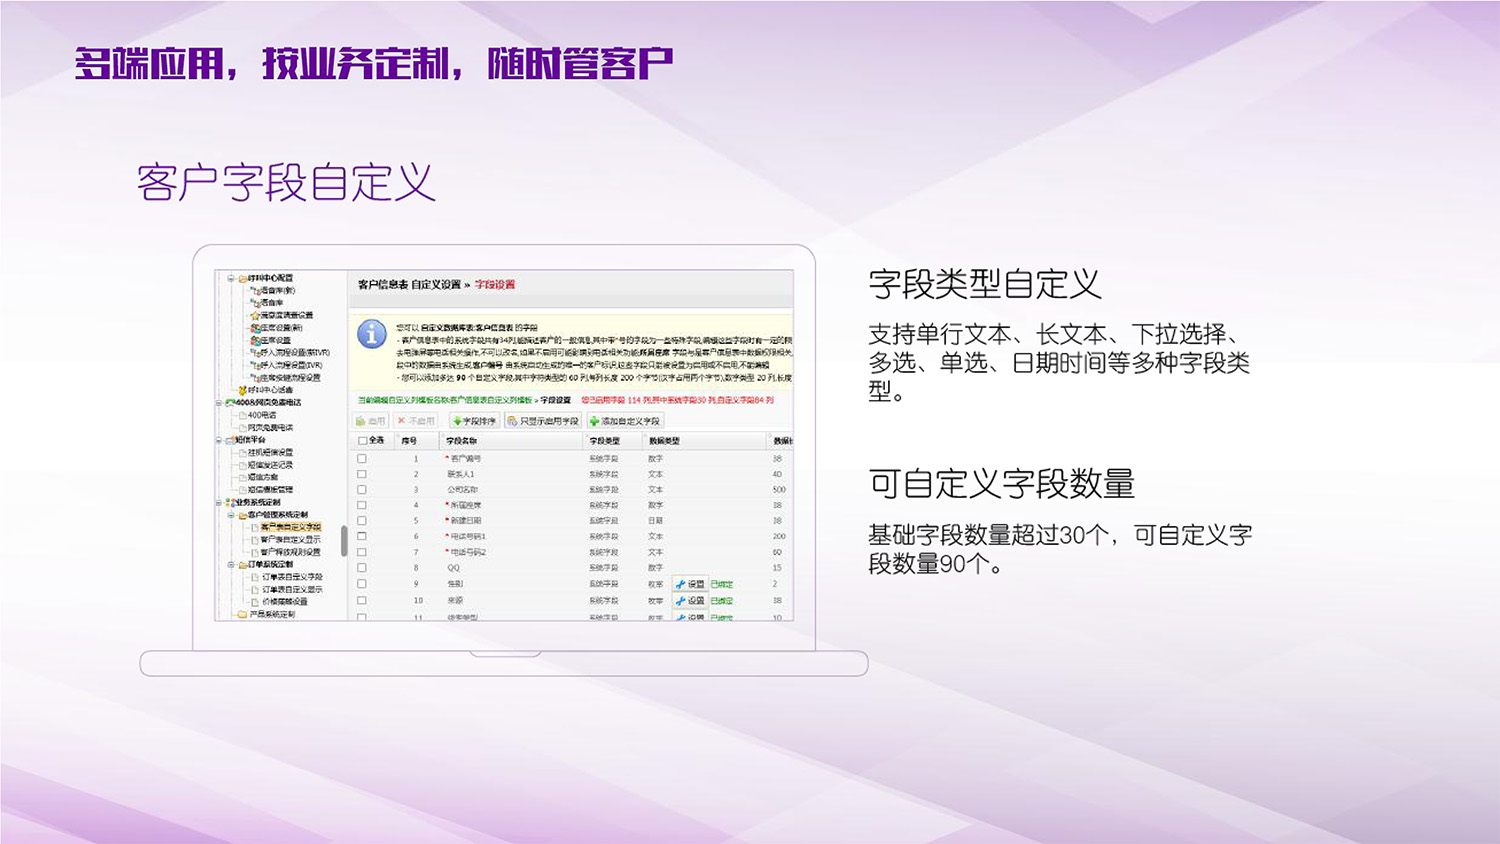
Task: Open 设置 wrench icon on the 来源 row
Action: point(680,599)
